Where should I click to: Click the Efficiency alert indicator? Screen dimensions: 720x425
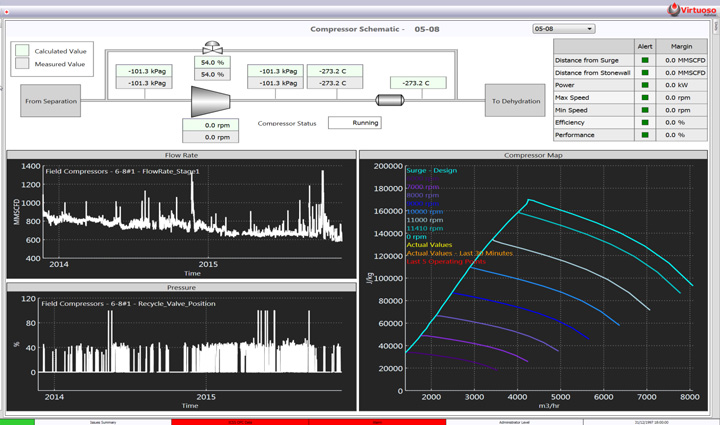645,122
